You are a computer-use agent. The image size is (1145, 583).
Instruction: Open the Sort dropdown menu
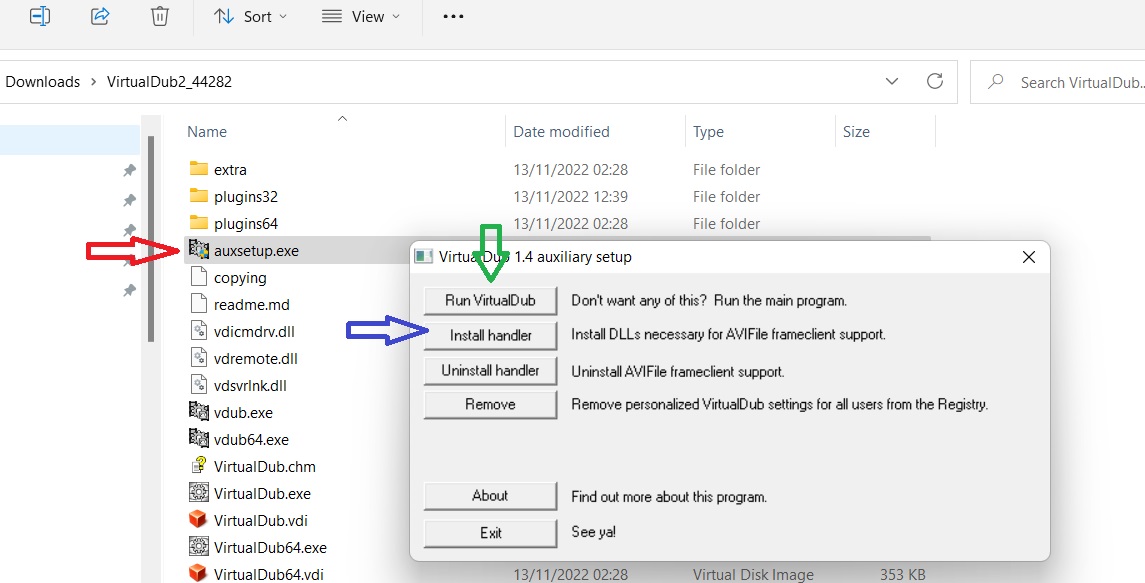pos(250,16)
